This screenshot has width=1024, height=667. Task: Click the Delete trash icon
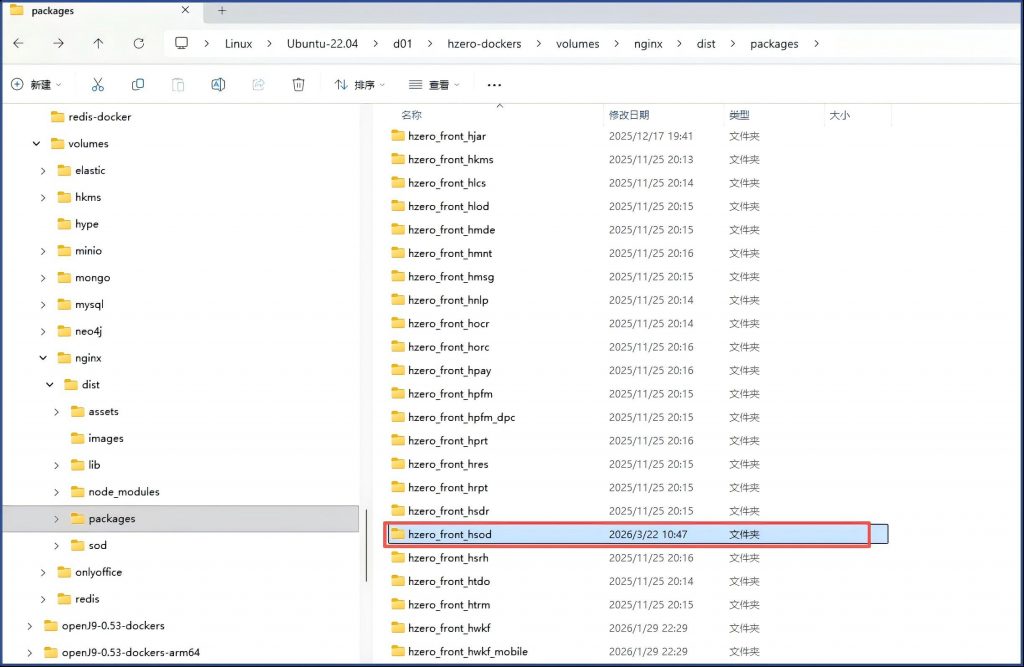(298, 85)
